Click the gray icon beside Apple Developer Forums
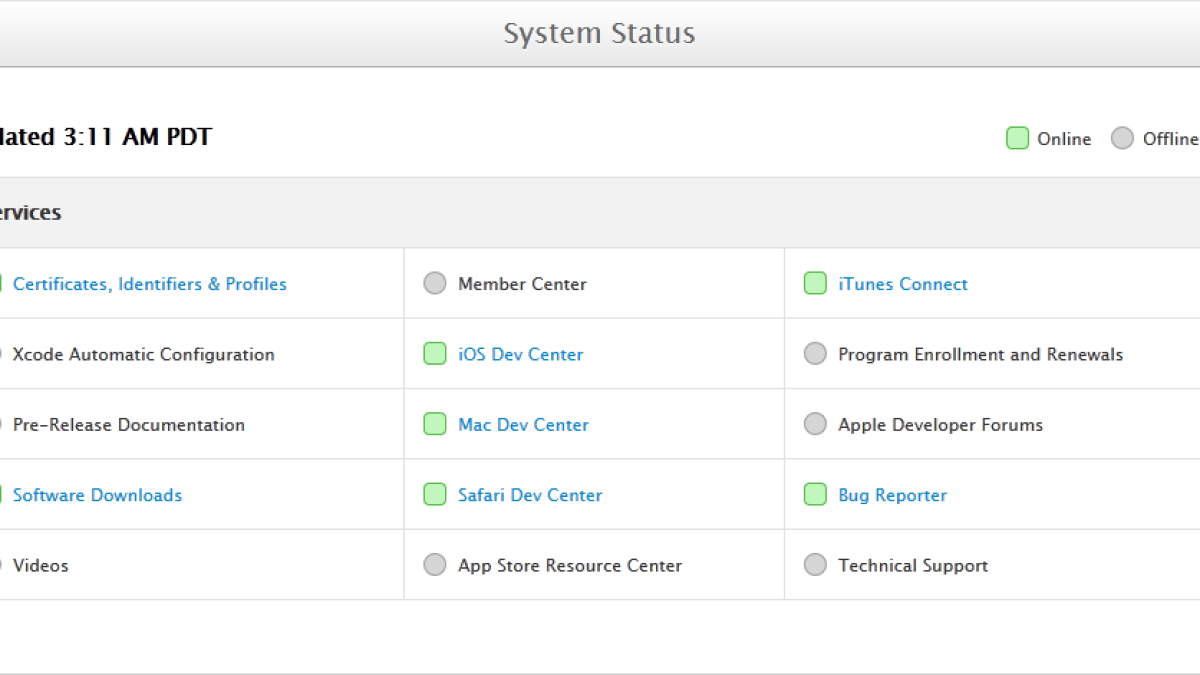This screenshot has width=1200, height=675. 815,424
